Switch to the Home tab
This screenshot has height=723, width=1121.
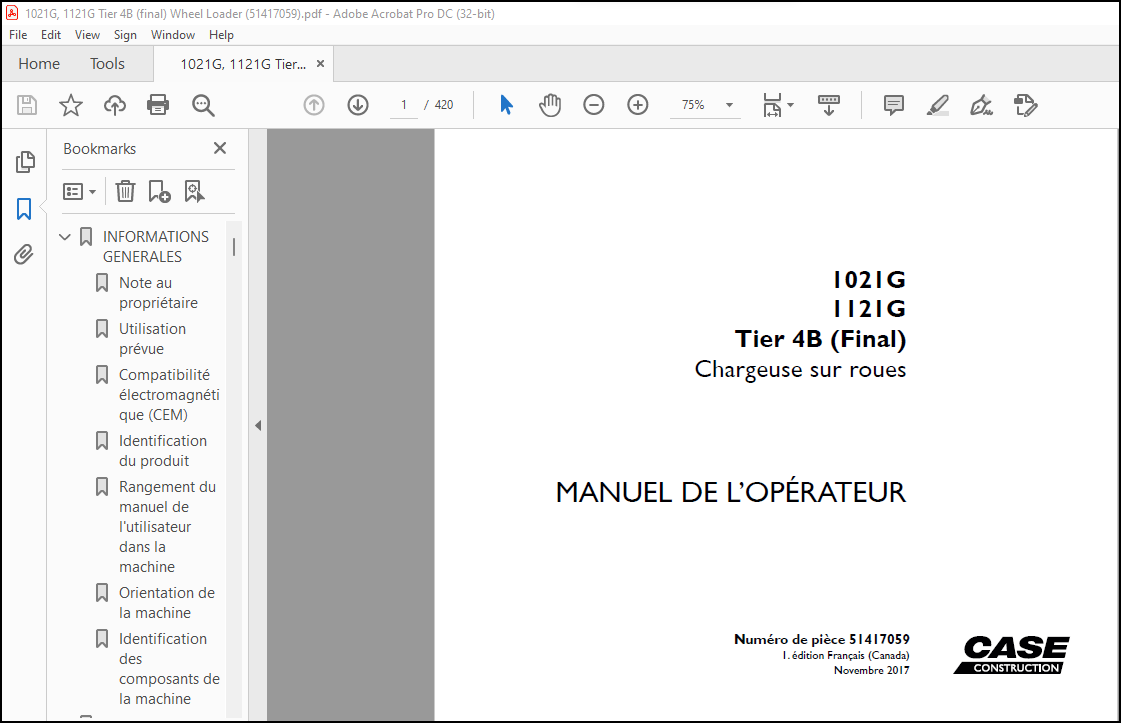pos(39,64)
